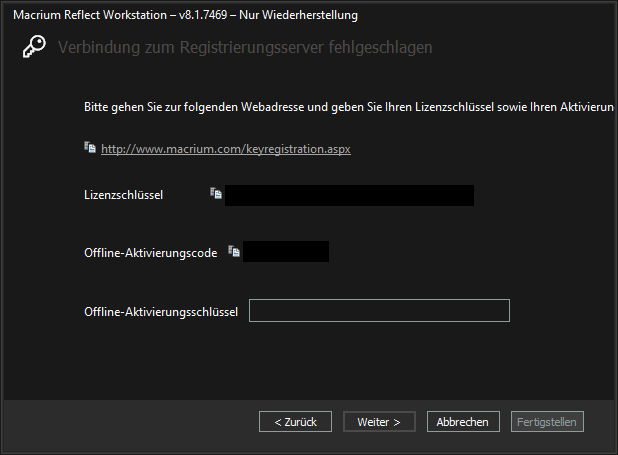Copy the Offline-Aktivierungscode using its copy icon
The image size is (618, 455).
234,251
